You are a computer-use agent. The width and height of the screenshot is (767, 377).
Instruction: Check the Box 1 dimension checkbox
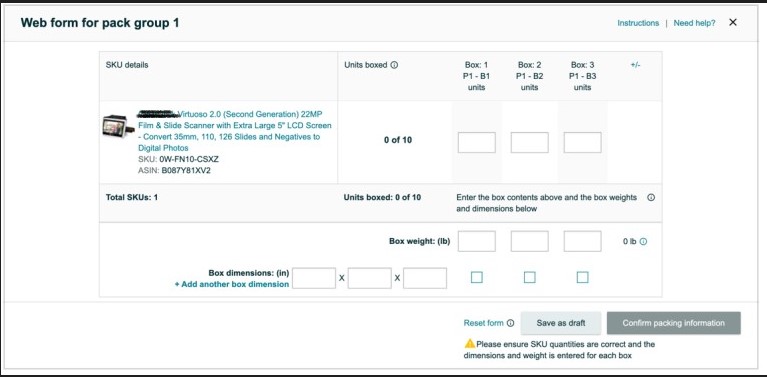[x=476, y=278]
